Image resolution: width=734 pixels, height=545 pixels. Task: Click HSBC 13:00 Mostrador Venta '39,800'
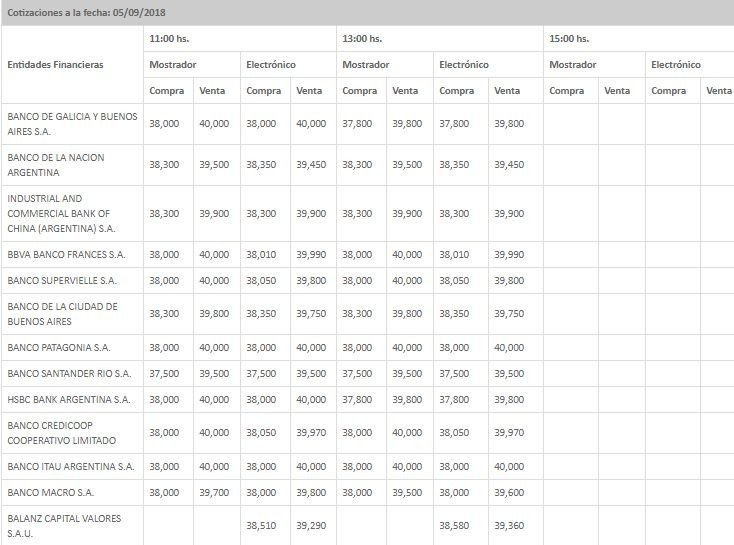tap(407, 399)
